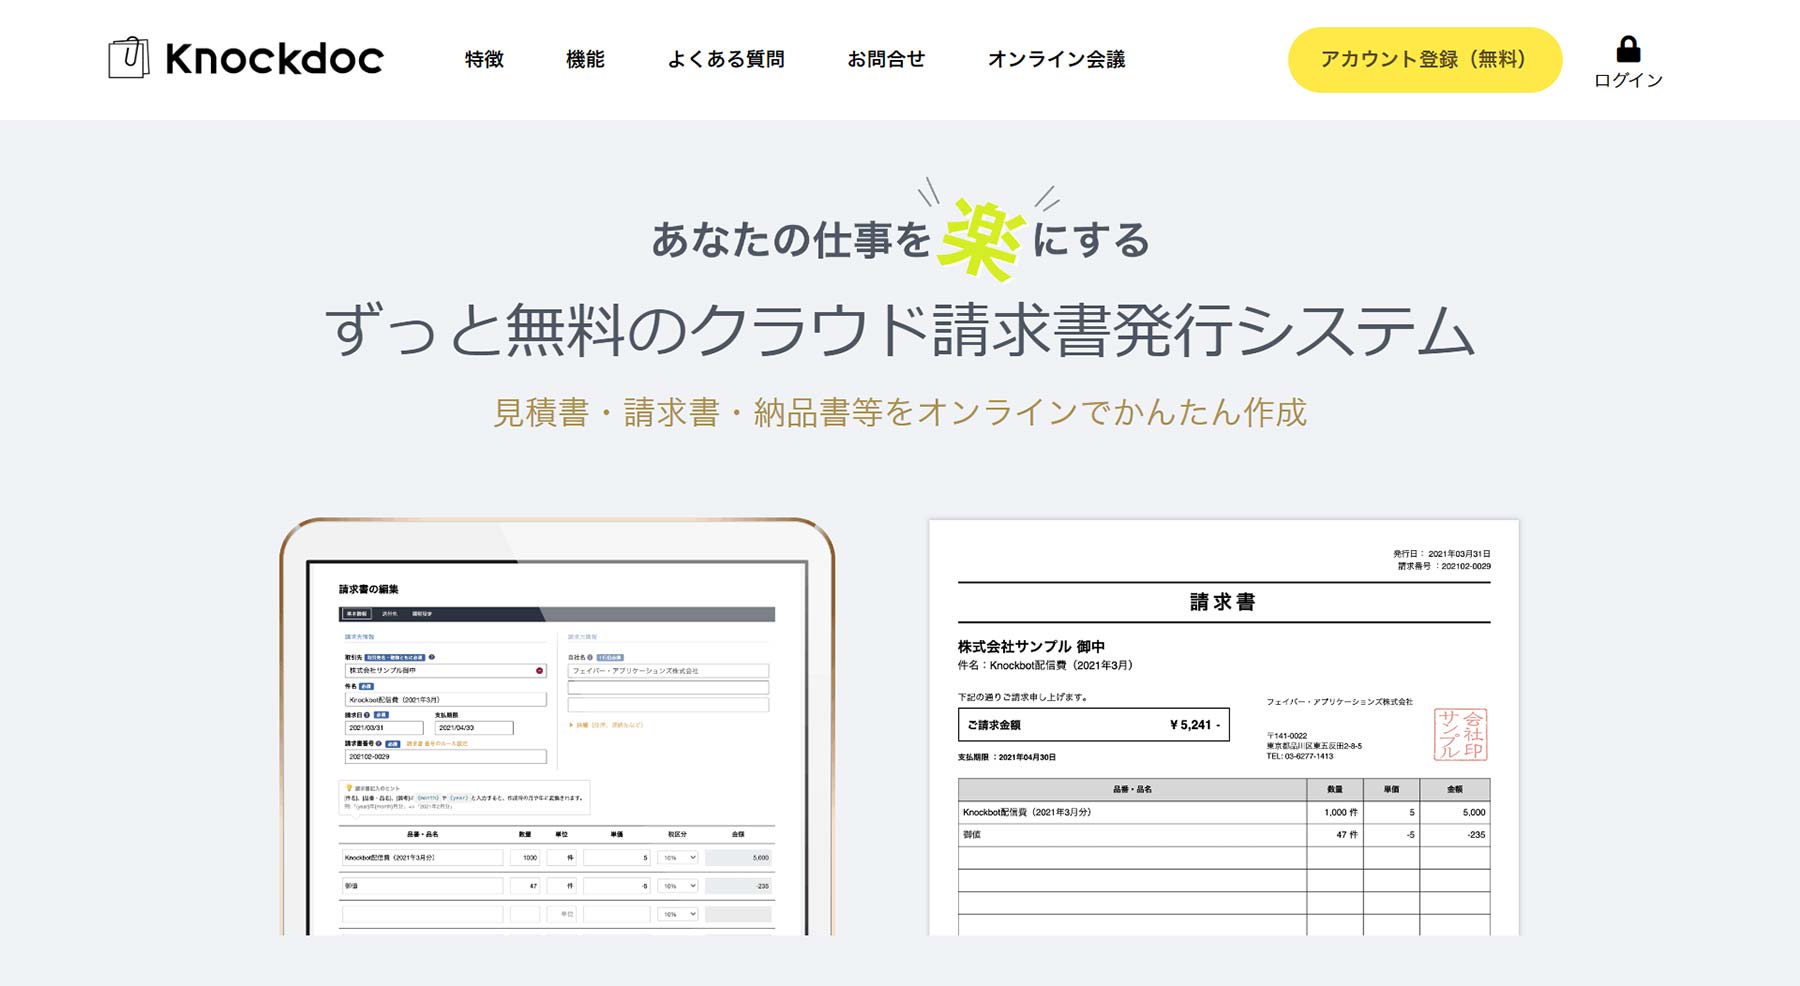Click the 1,000 件 cell in invoice table
Image resolution: width=1800 pixels, height=986 pixels.
pos(1335,812)
